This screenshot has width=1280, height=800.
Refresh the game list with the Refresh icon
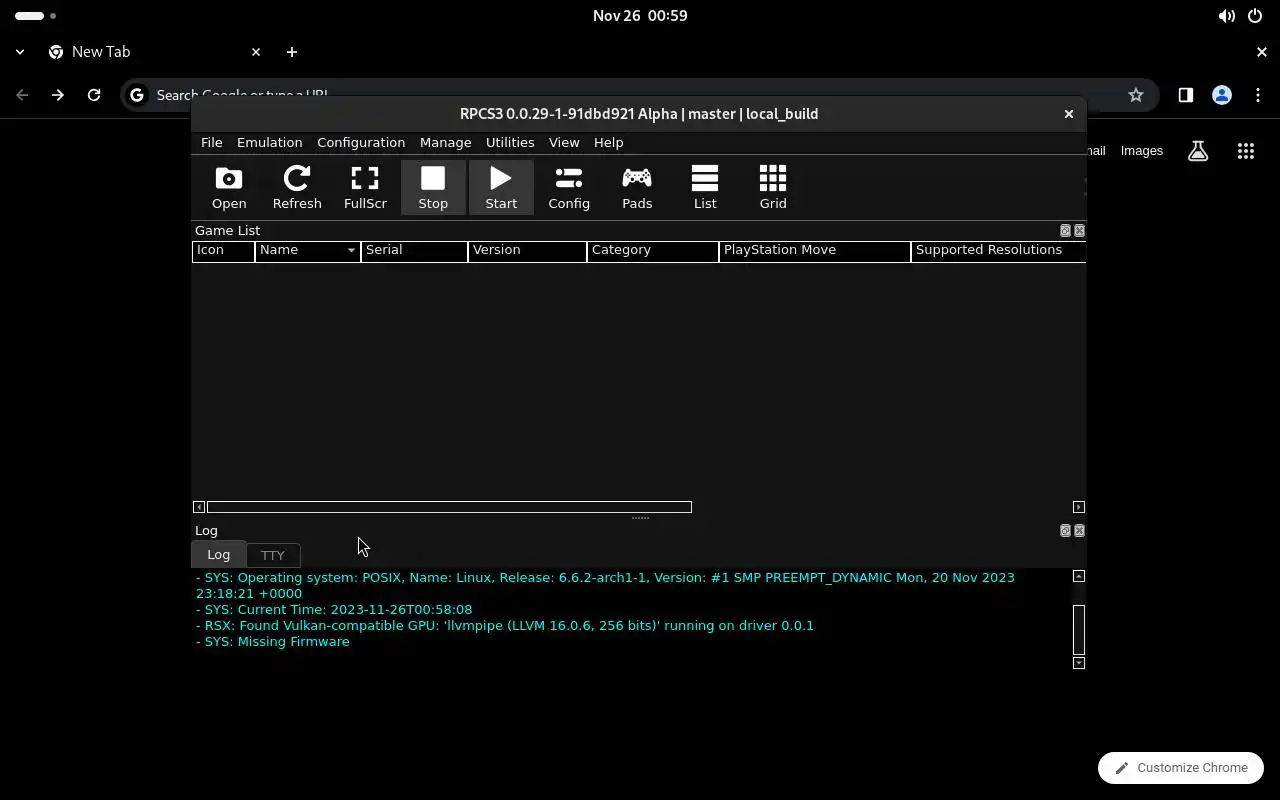297,187
